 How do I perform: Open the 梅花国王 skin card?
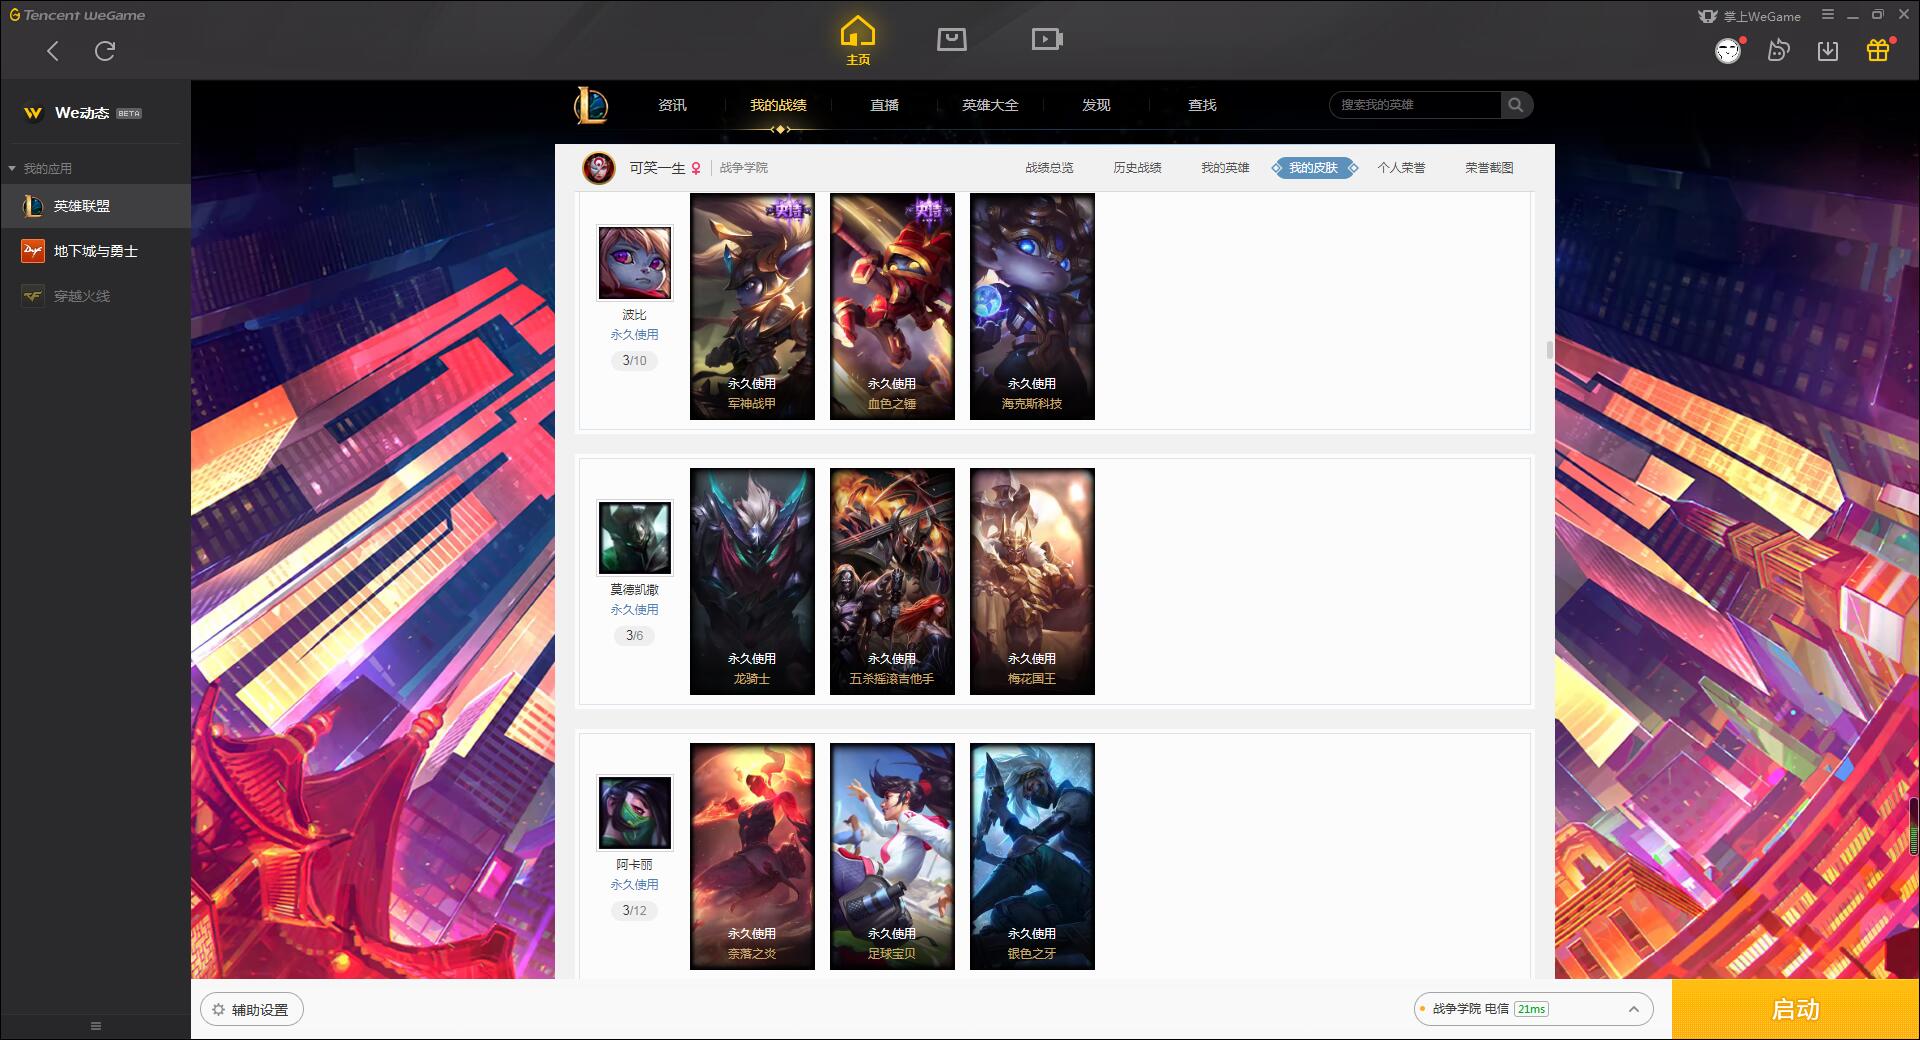click(x=1032, y=581)
